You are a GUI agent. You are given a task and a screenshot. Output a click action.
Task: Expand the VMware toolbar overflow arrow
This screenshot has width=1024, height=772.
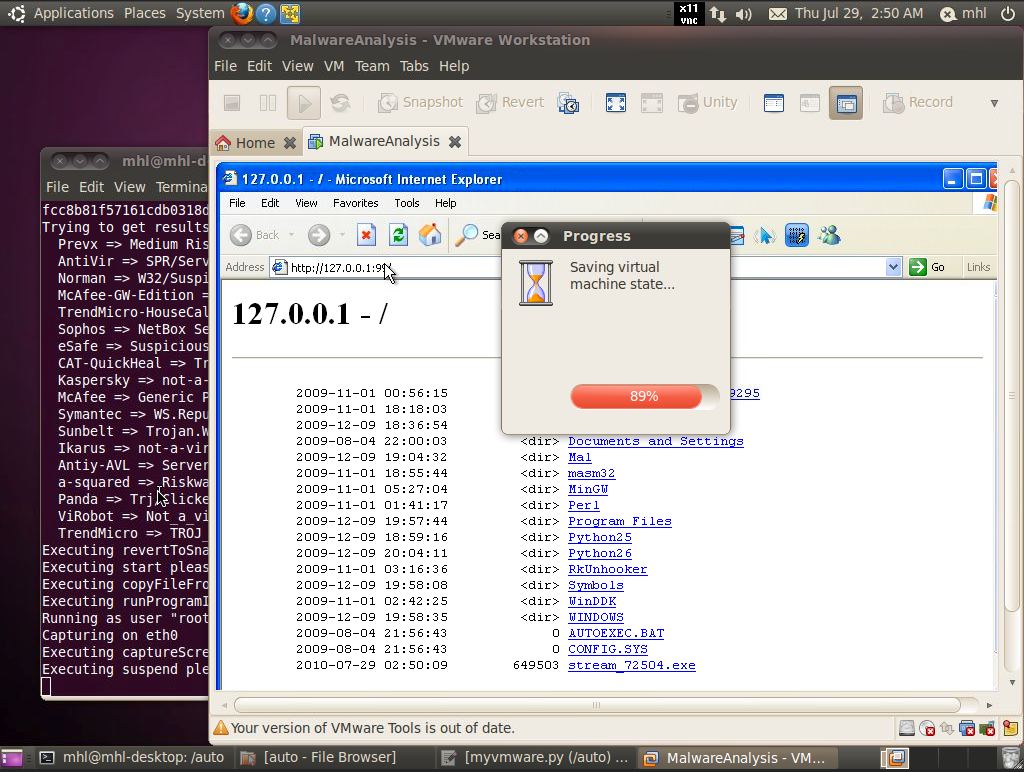(994, 103)
